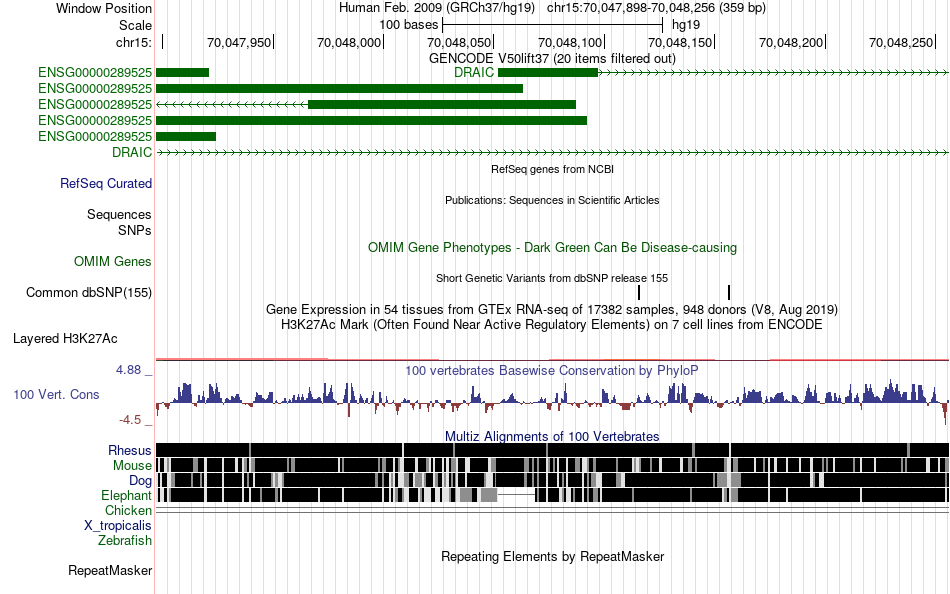Screen dimensions: 950x594
Task: Click the "OMIM Genes" track label
Action: 112,261
